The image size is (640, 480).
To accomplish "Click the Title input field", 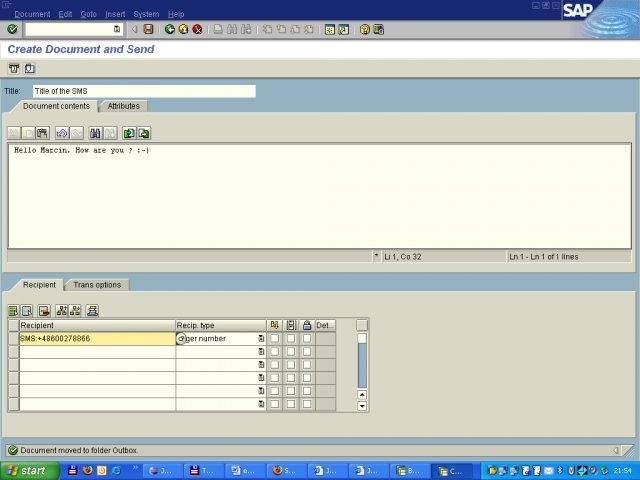I will (x=143, y=91).
